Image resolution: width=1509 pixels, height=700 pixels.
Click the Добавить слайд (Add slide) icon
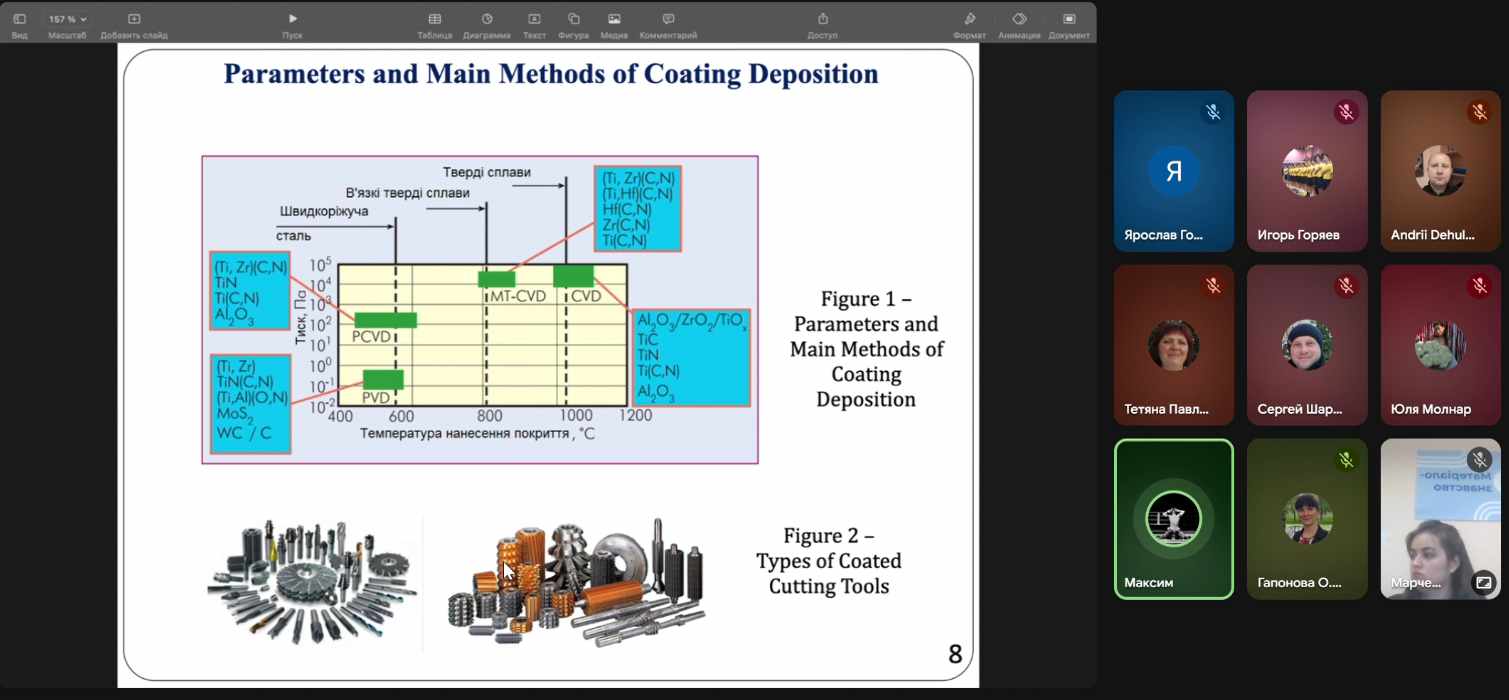134,19
